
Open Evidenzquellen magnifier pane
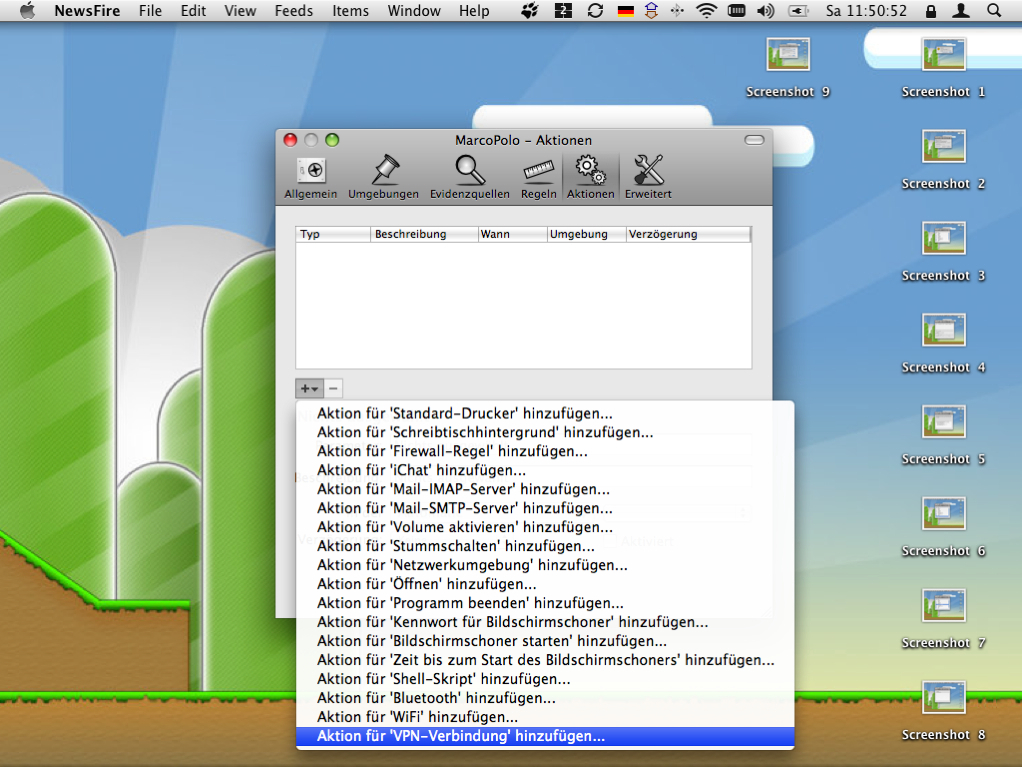coord(469,177)
